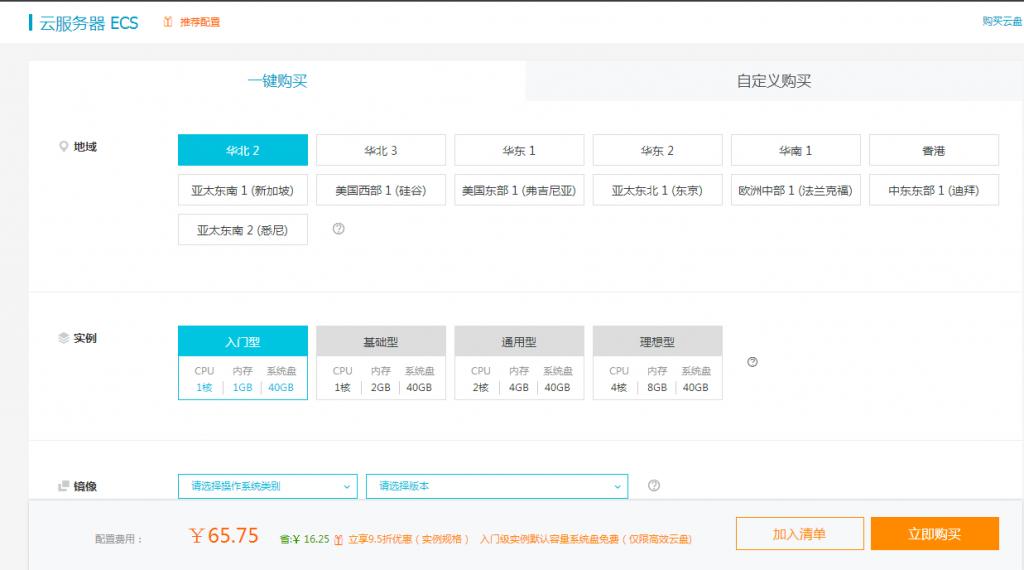Screen dimensions: 1024x570
Task: Click the image icon beside 镜像
Action: pyautogui.click(x=63, y=486)
